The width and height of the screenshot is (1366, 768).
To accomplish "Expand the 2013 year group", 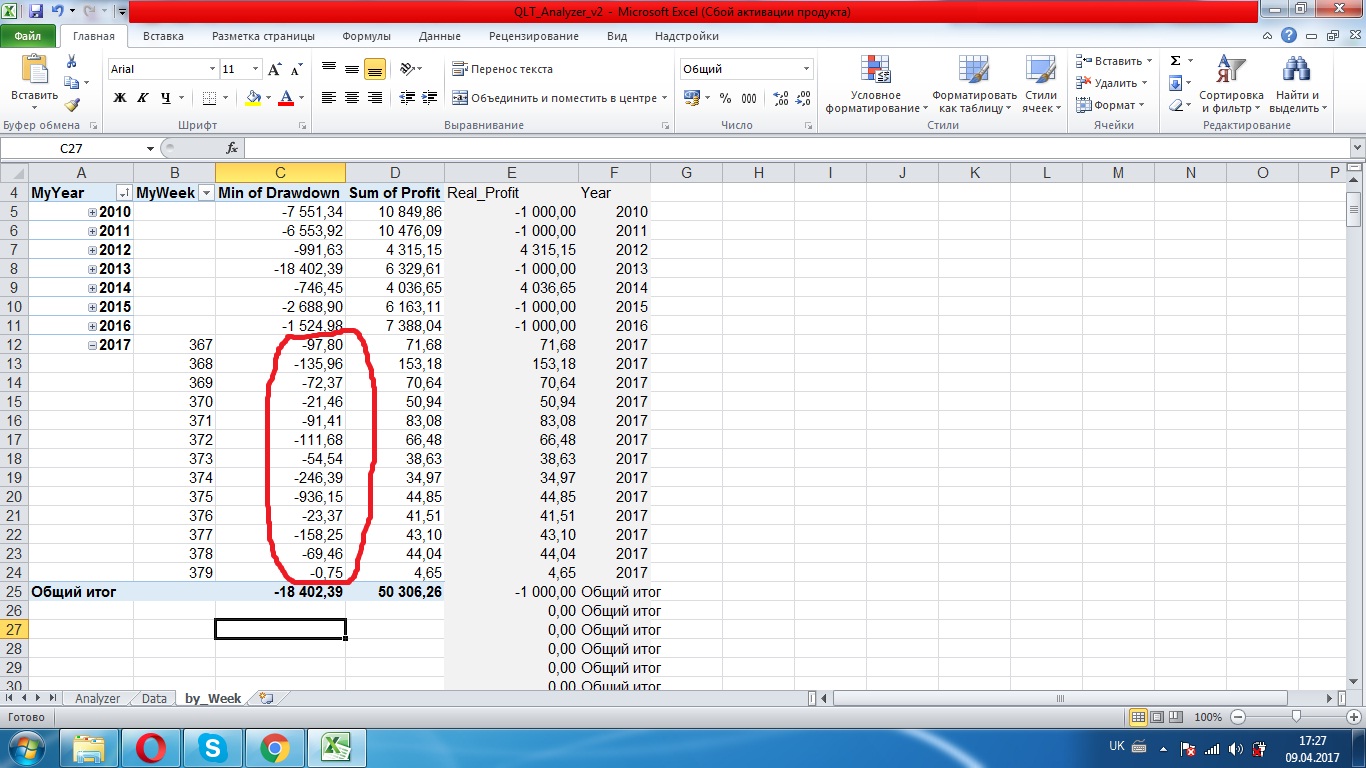I will (x=93, y=269).
